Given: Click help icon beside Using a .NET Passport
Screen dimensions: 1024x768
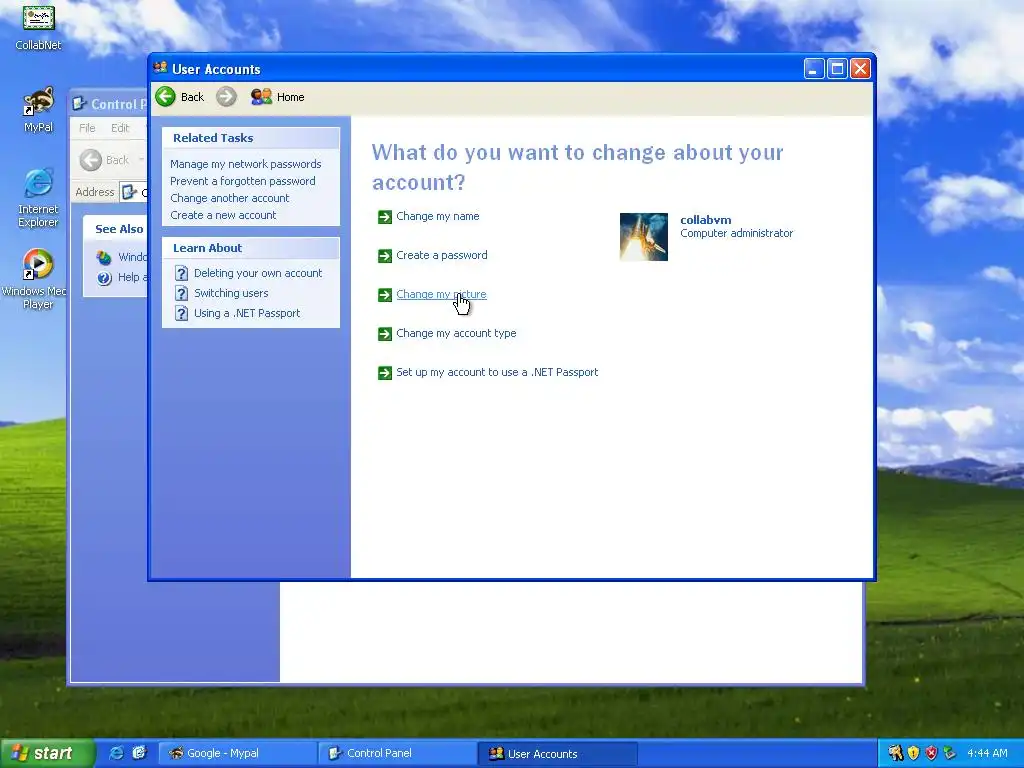Looking at the screenshot, I should pos(182,313).
